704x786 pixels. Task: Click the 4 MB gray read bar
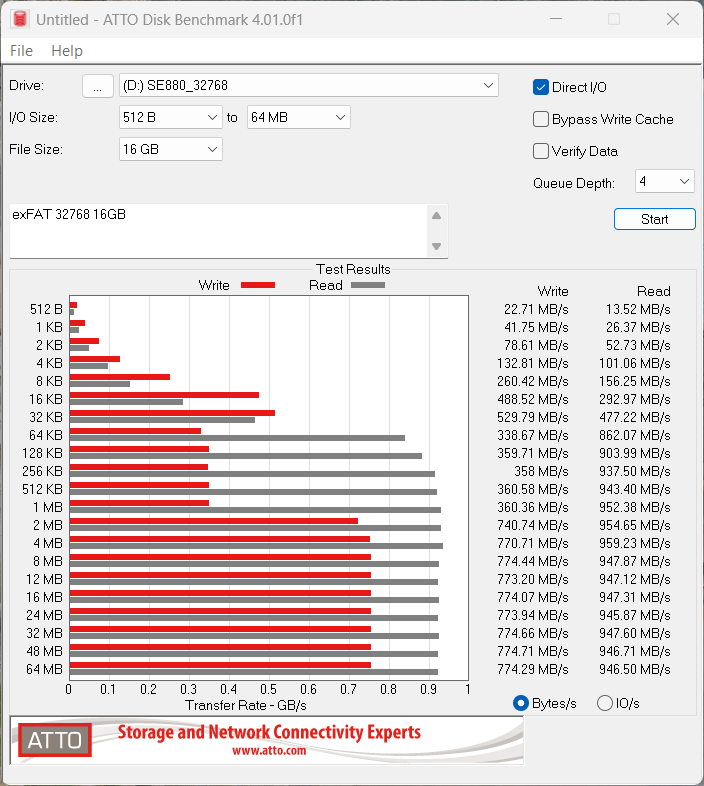click(x=256, y=546)
